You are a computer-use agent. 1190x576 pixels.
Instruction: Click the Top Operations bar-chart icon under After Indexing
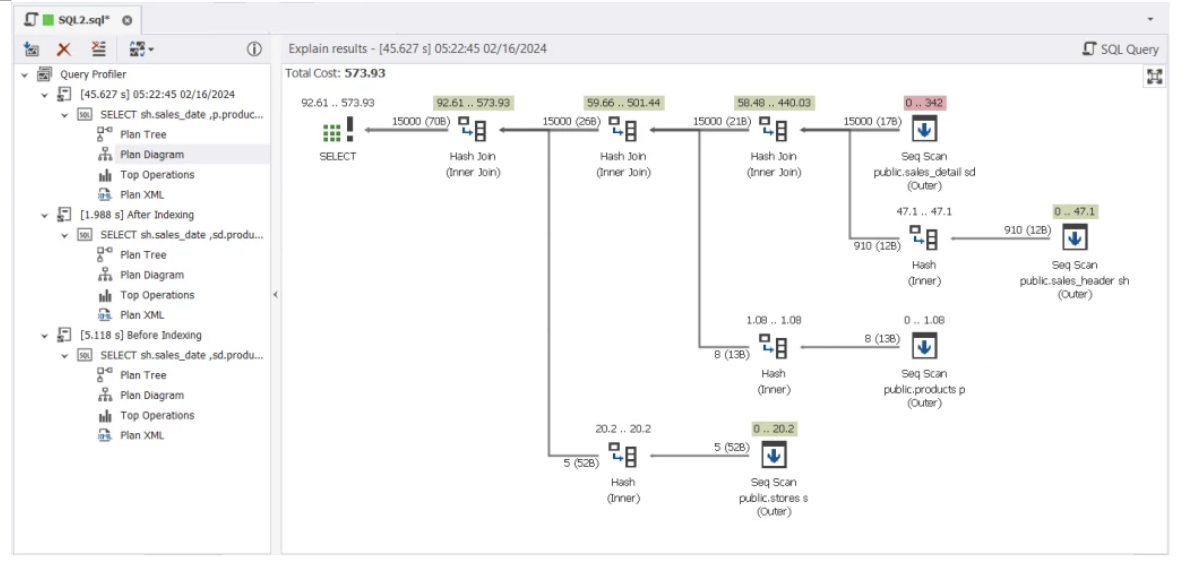tap(105, 295)
